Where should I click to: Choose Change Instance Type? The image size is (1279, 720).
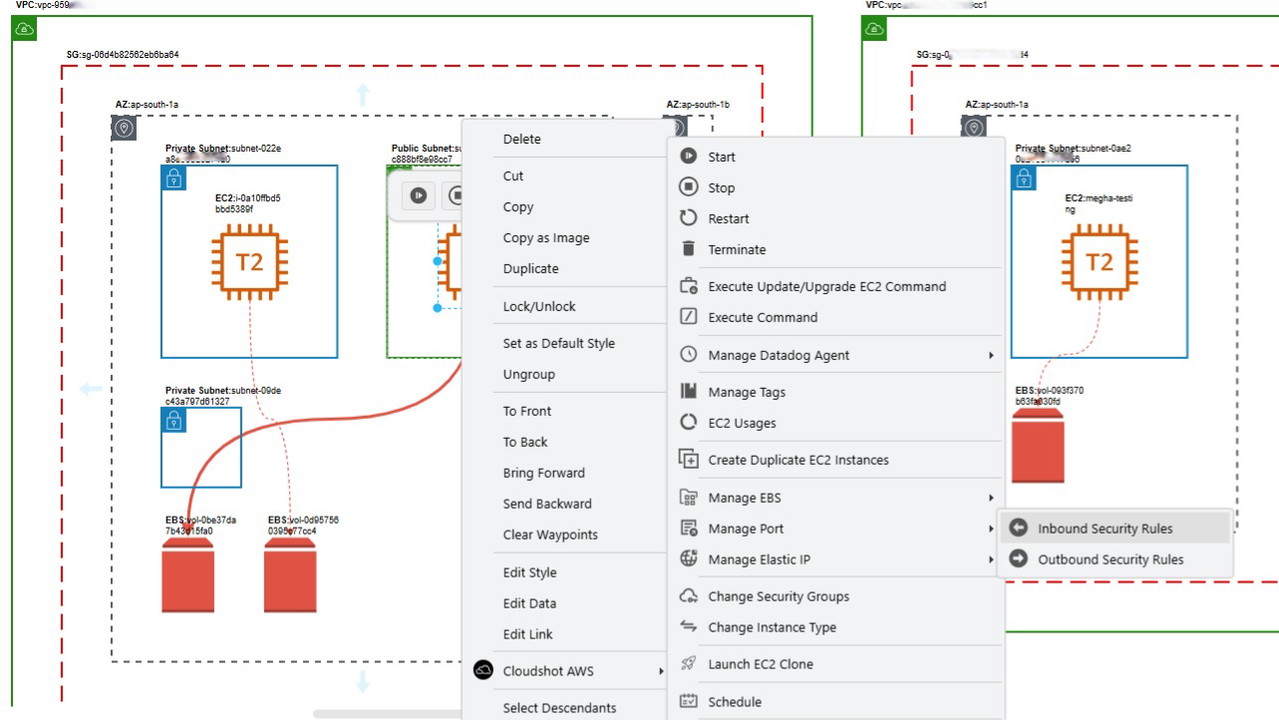click(771, 627)
